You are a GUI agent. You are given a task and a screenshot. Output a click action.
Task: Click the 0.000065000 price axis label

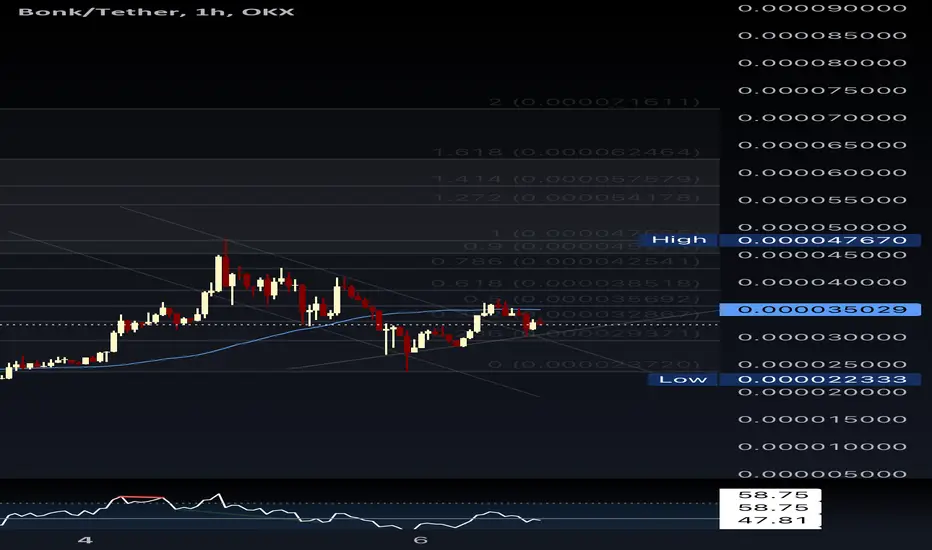pos(822,145)
